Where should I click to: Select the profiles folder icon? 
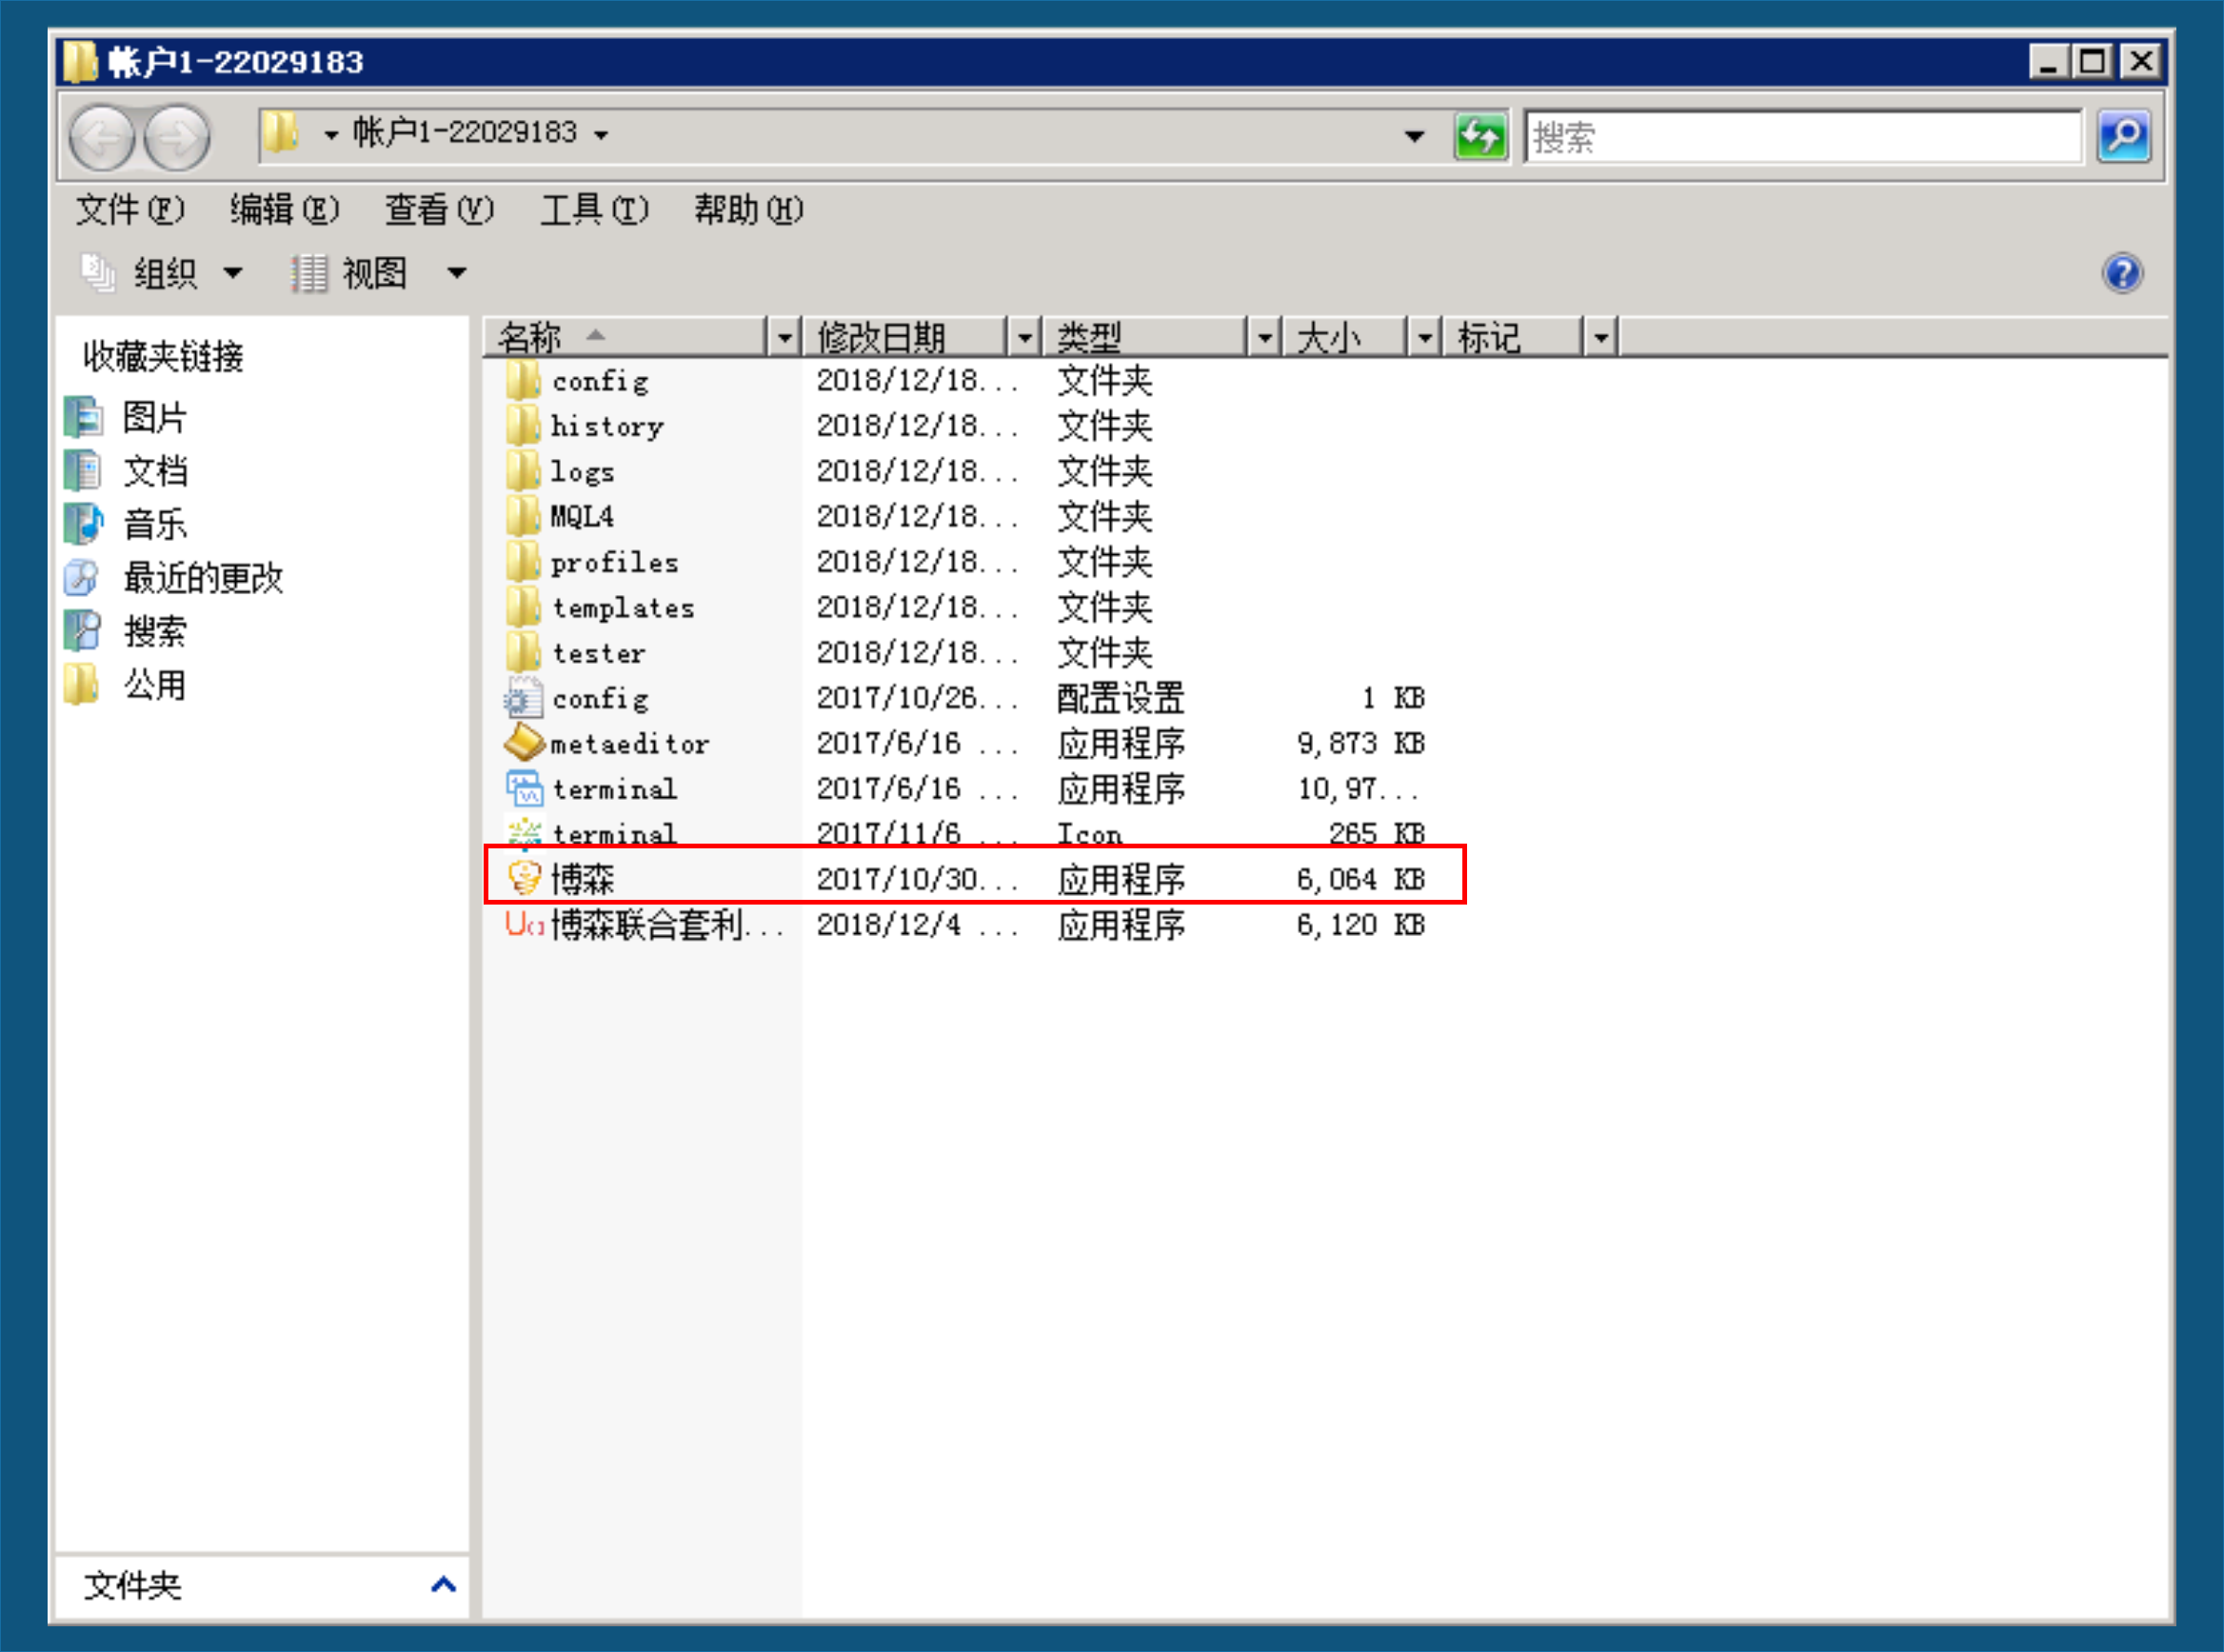(523, 562)
